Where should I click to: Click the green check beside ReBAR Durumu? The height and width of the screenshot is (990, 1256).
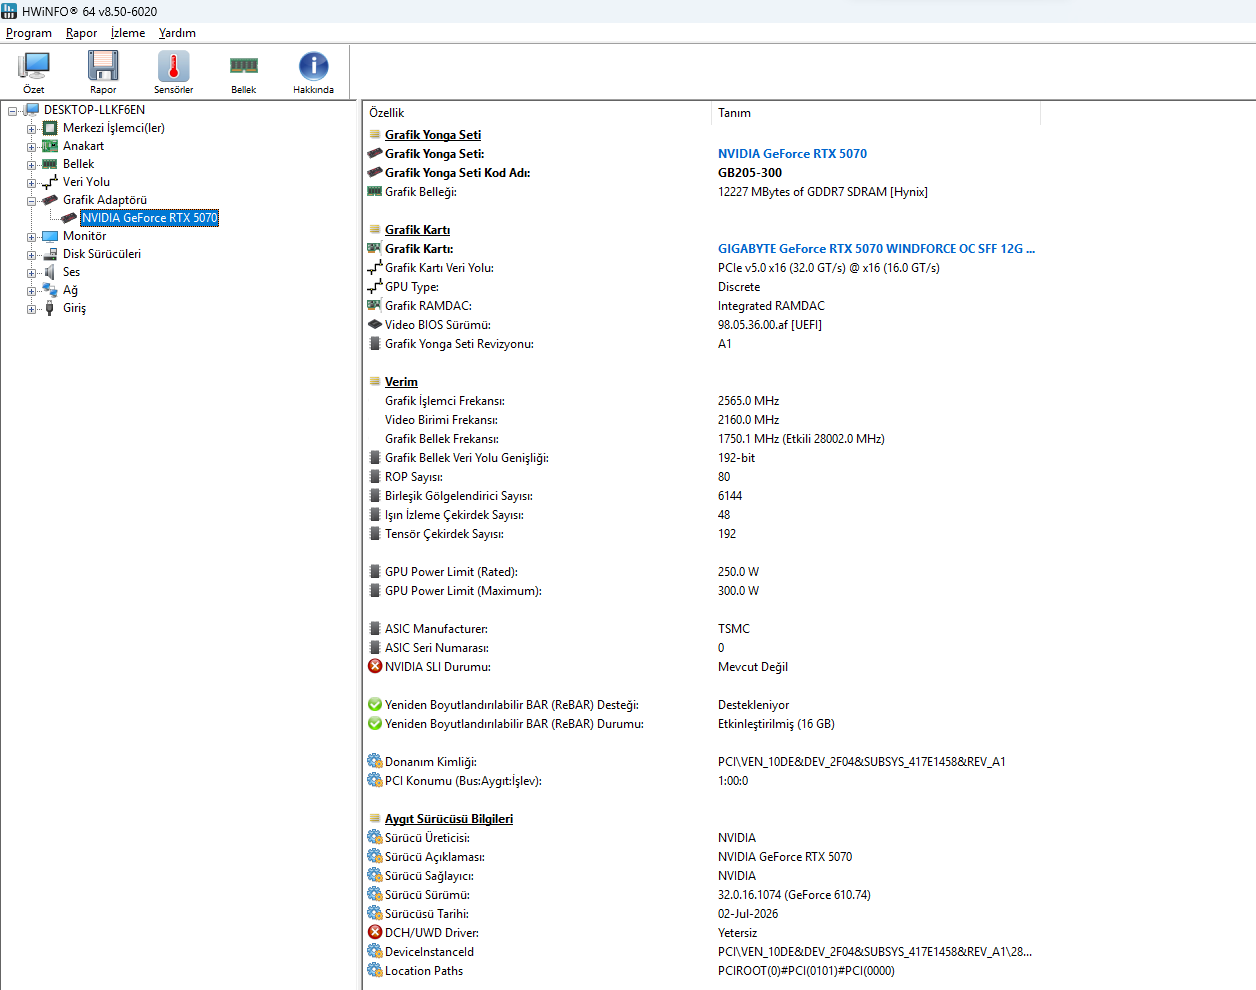coord(375,723)
